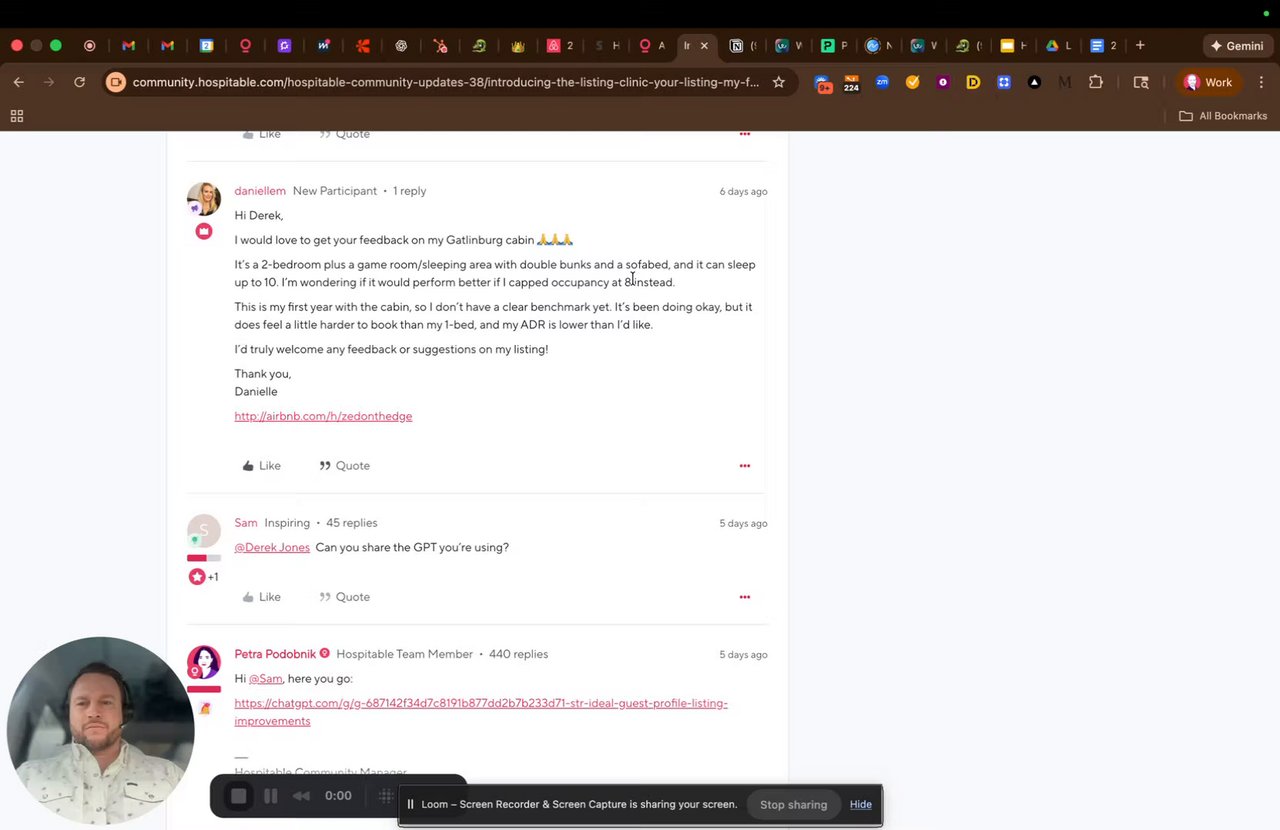Like daniellem's post
This screenshot has height=830, width=1280.
261,466
